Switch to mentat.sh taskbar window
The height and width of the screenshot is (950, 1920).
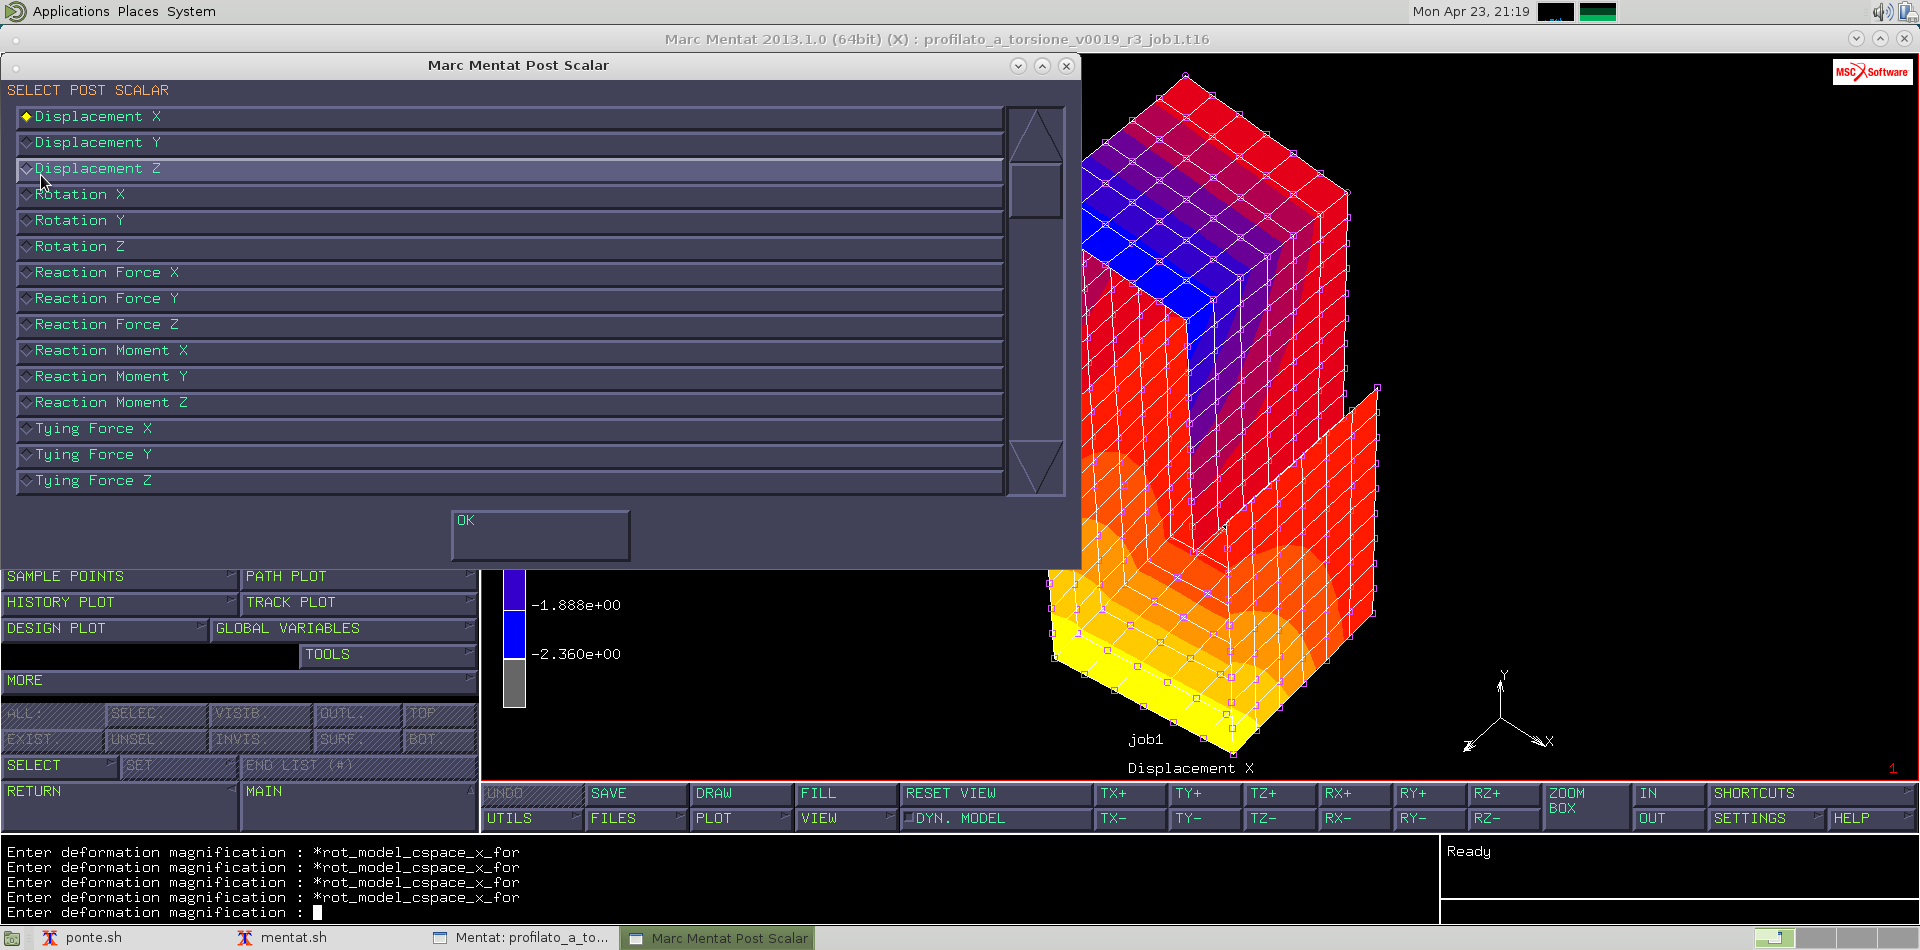click(x=282, y=938)
